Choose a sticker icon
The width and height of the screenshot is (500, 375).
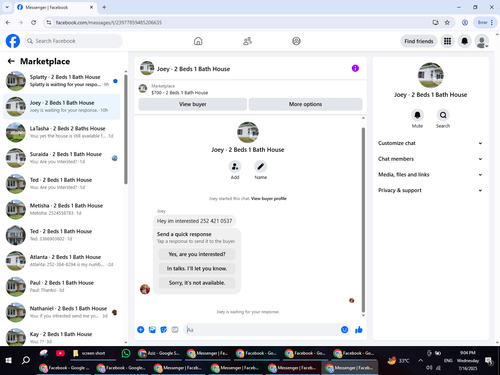164,330
